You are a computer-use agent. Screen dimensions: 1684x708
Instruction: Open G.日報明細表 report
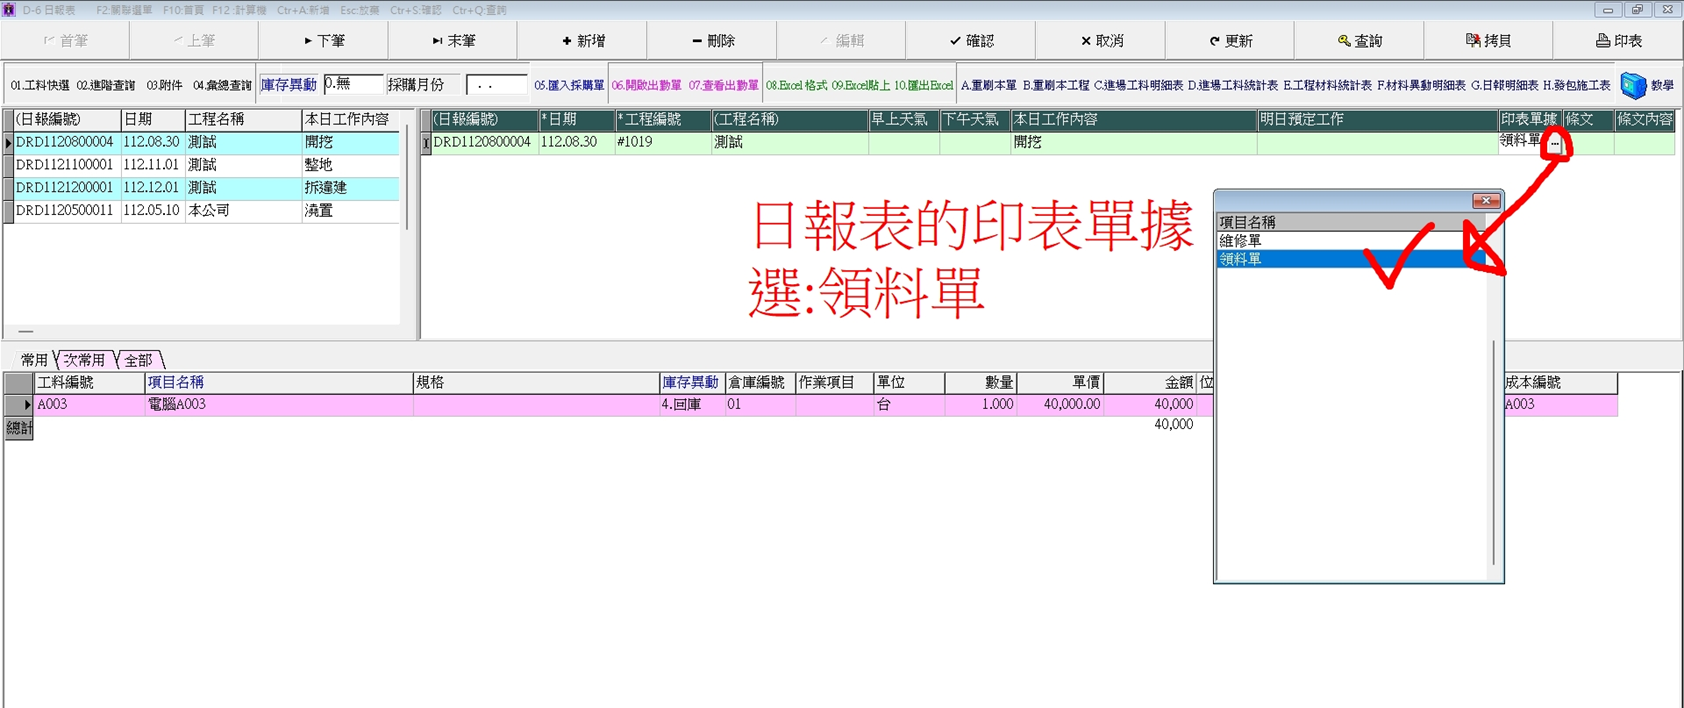1504,86
